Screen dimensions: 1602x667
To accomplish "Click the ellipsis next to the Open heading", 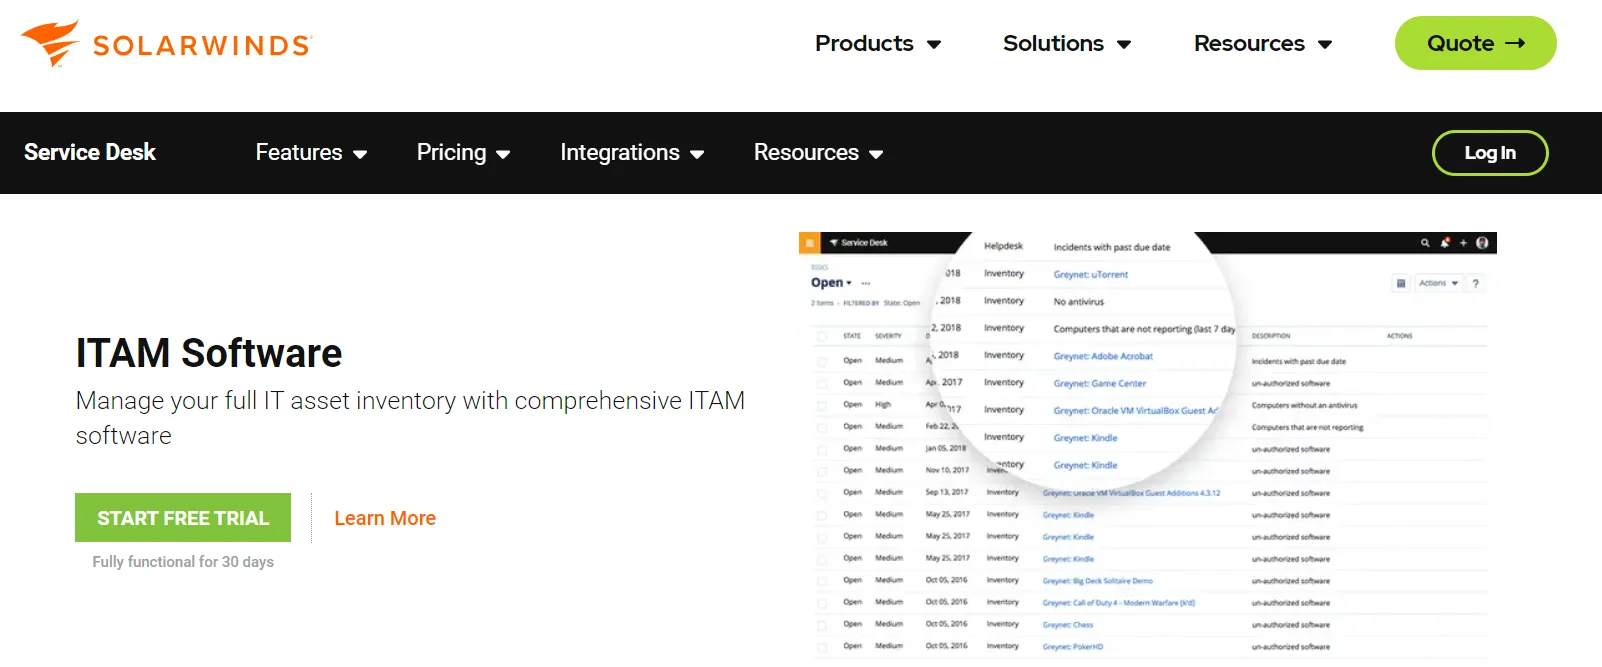I will [866, 284].
